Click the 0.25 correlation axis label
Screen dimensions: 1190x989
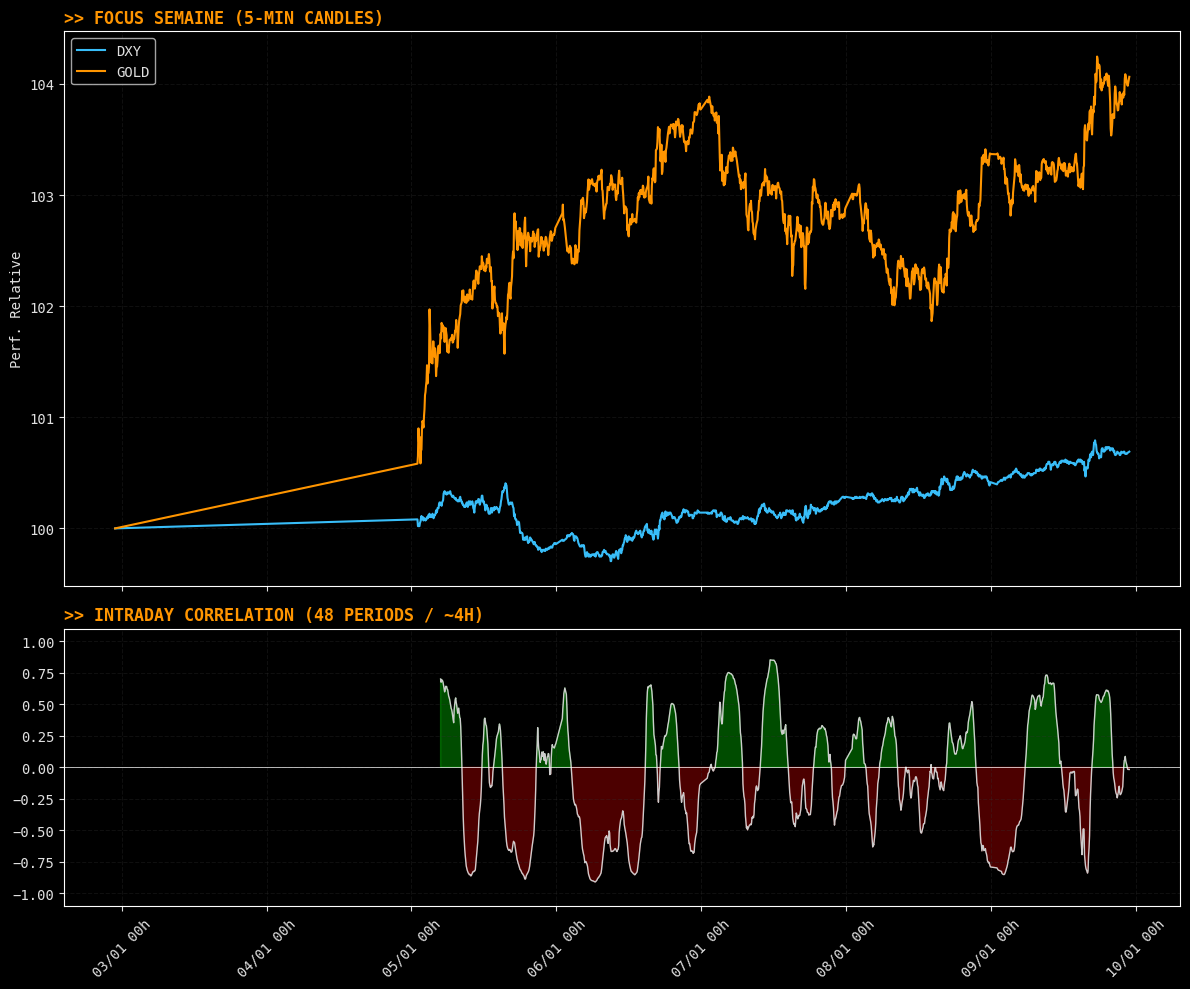(38, 737)
